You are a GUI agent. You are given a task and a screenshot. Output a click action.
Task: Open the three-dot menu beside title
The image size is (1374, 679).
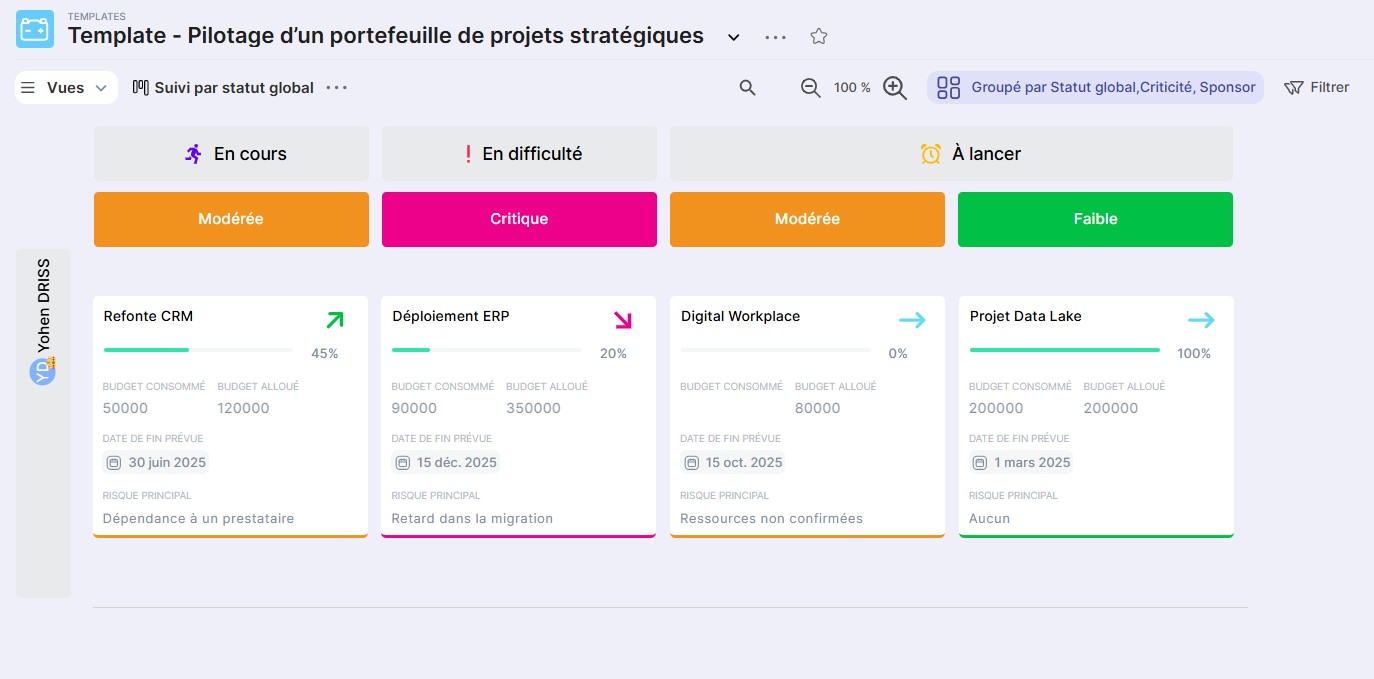(x=775, y=37)
